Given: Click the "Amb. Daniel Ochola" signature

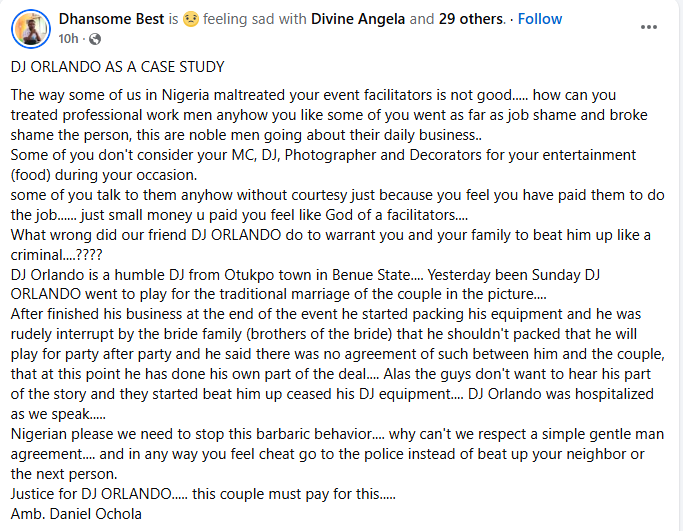Looking at the screenshot, I should [x=76, y=514].
